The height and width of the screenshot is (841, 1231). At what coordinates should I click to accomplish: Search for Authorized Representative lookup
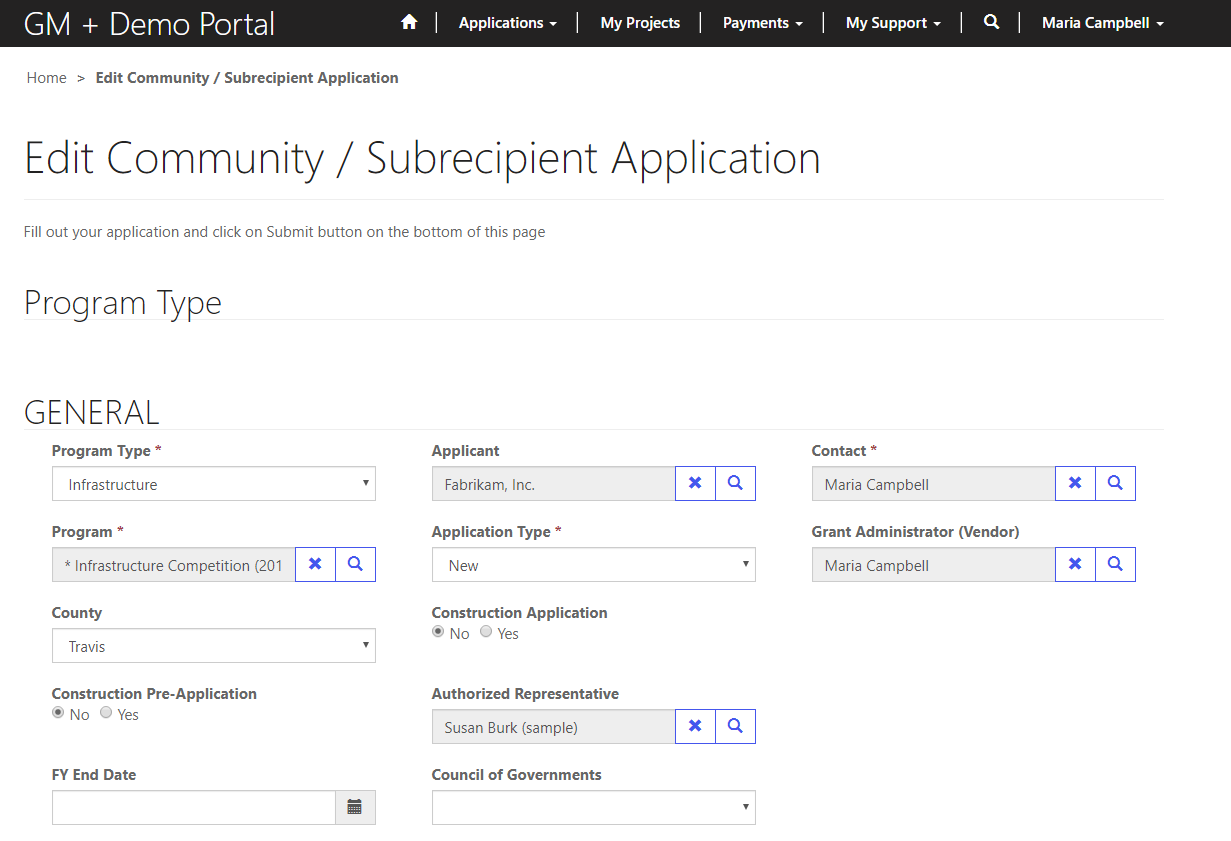coord(735,726)
